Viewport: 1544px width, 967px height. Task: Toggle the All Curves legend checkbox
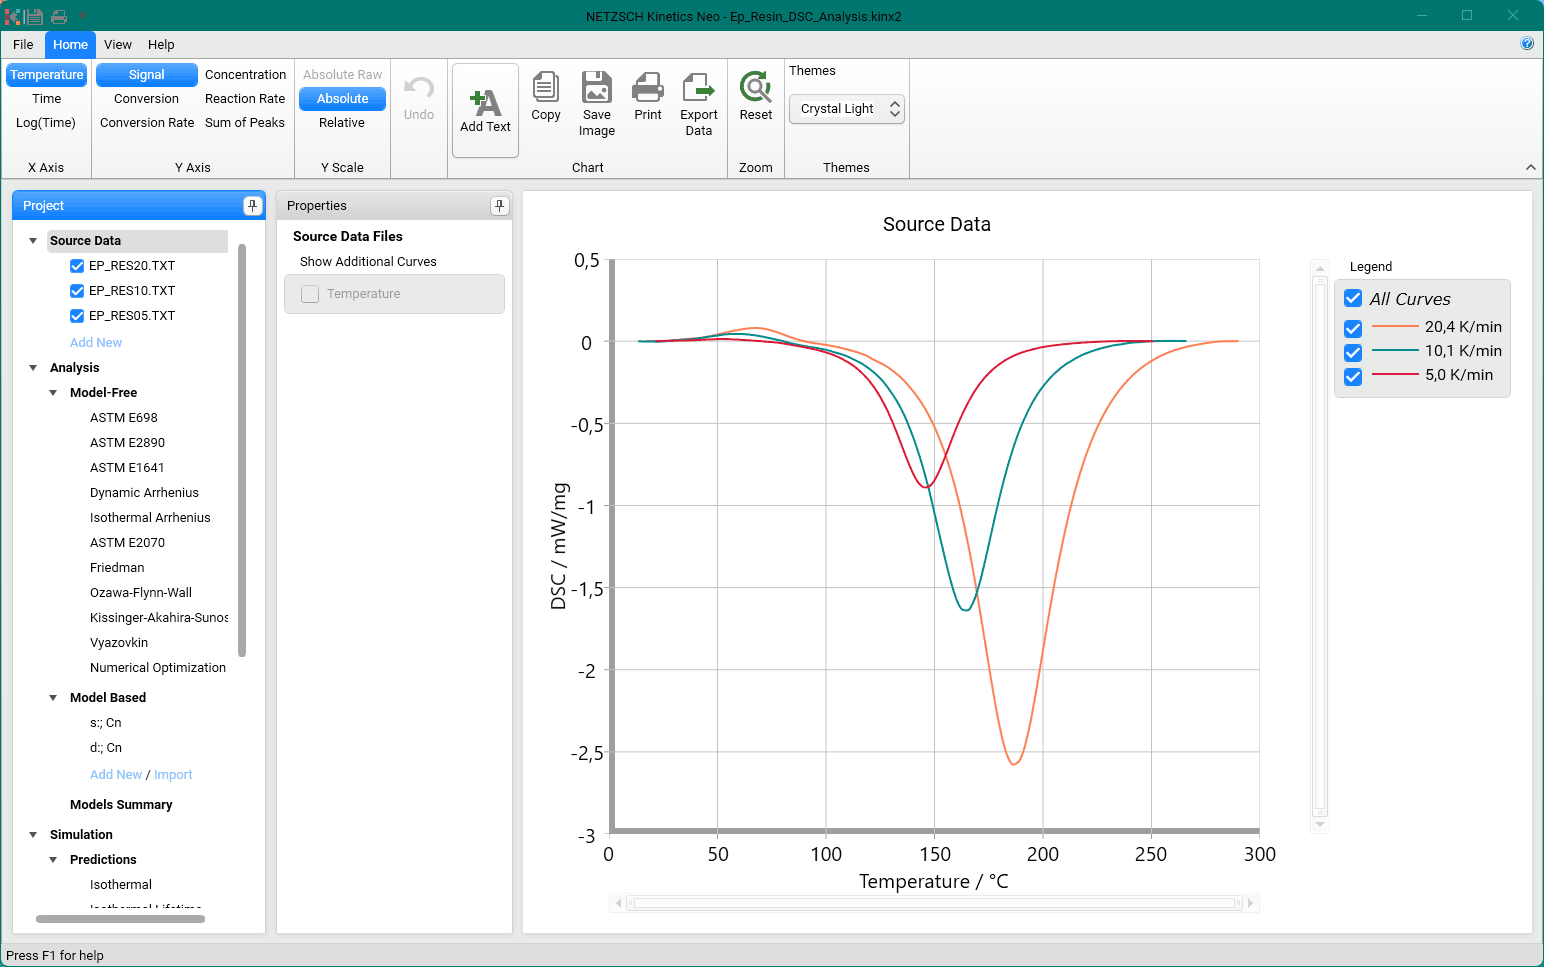(1353, 299)
